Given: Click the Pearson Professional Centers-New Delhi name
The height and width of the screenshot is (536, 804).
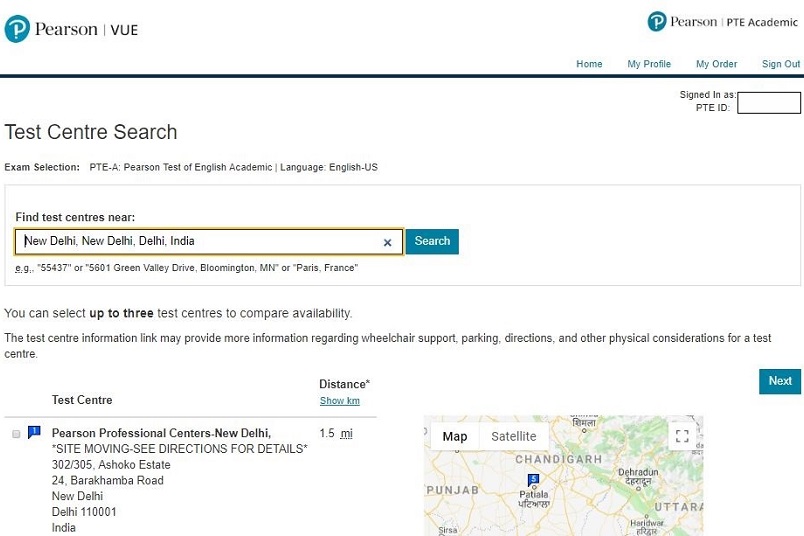Looking at the screenshot, I should (161, 433).
